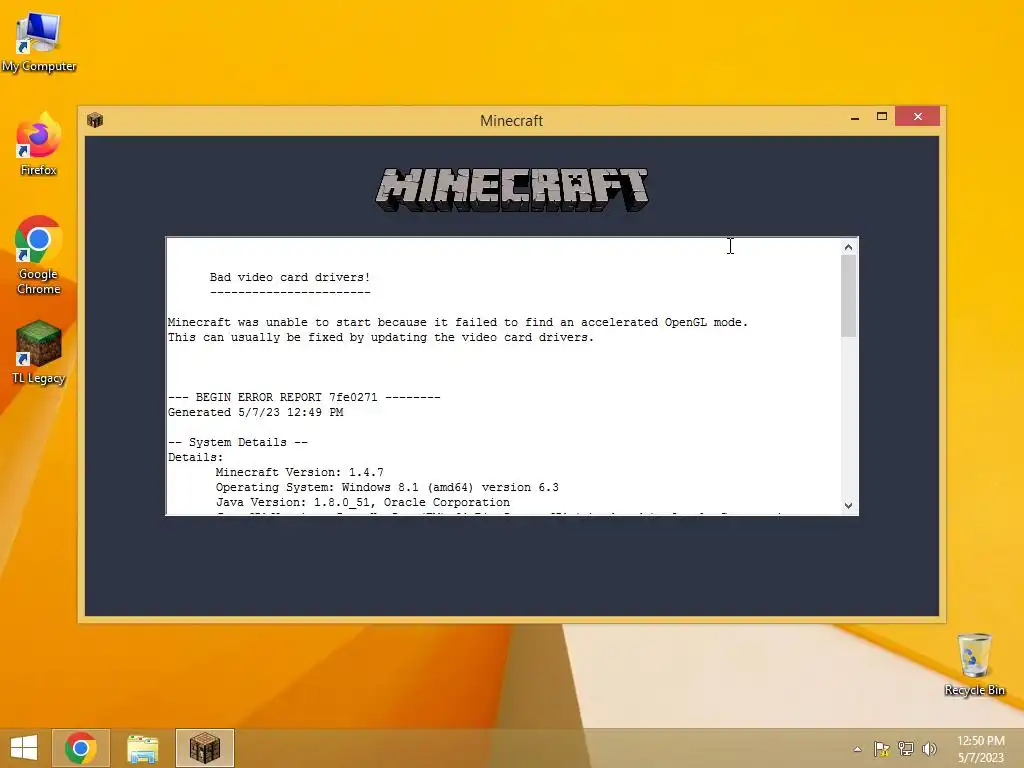Screen dimensions: 1024x768
Task: Click the 'updating the video card drivers' line
Action: coord(381,337)
